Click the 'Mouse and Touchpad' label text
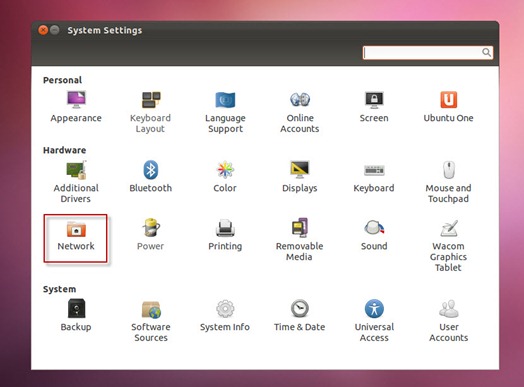Viewport: 524px width, 387px height. (x=448, y=194)
